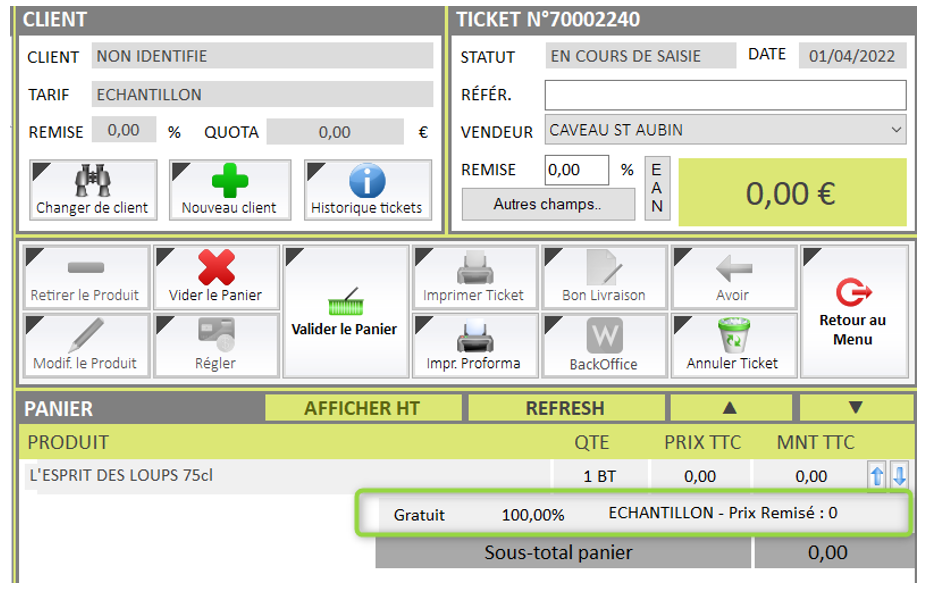
Task: Click the AFFICHER HT button
Action: click(x=364, y=408)
